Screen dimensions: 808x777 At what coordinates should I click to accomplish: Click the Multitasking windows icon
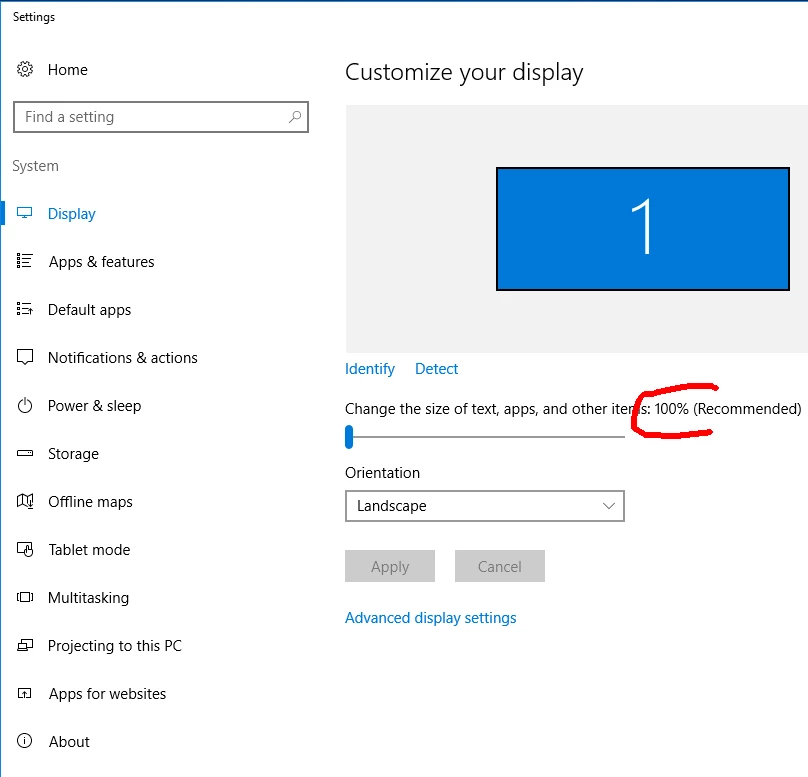[25, 597]
